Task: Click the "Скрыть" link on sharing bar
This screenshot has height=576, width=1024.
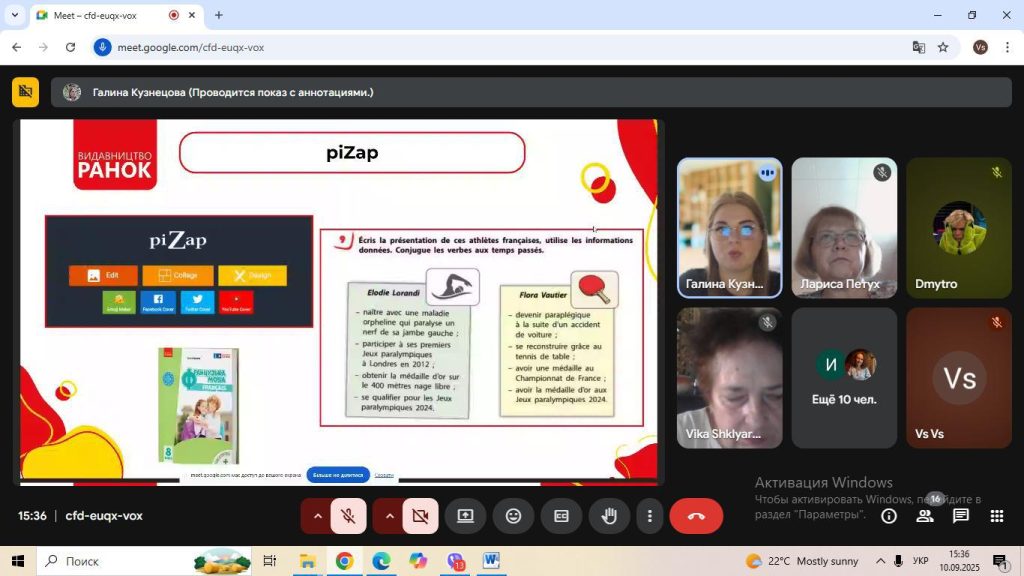Action: pos(384,475)
